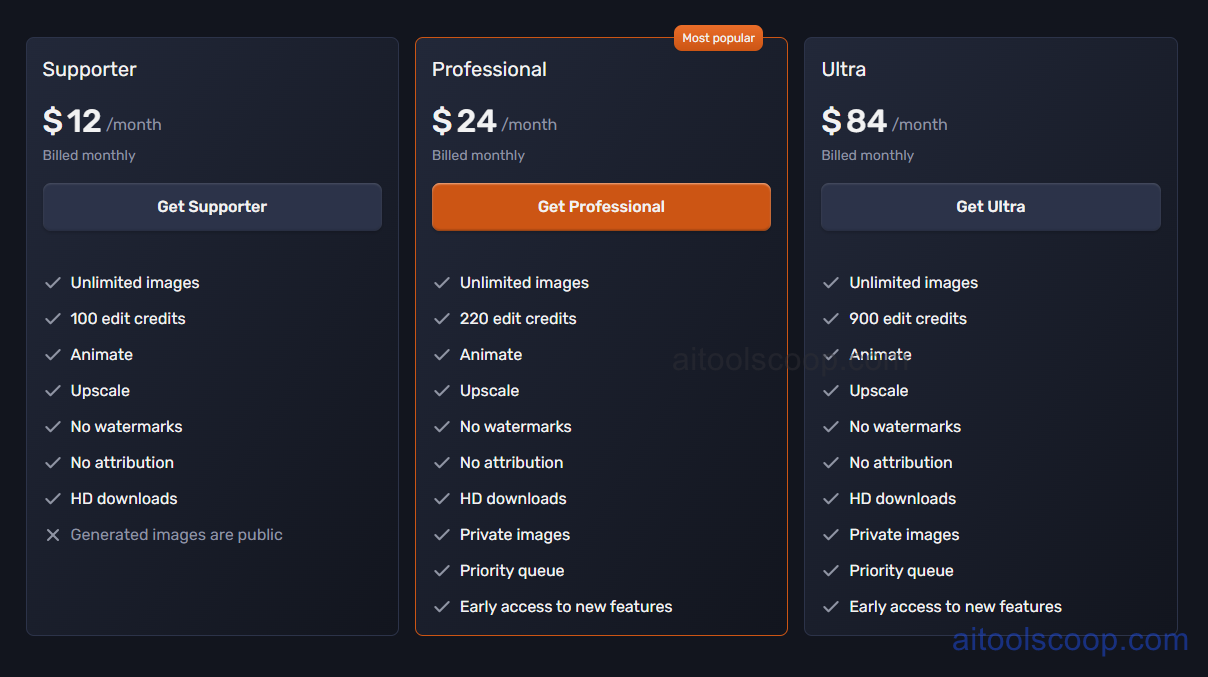Click the checkmark beside Early access under Ultra
Viewport: 1208px width, 677px height.
(x=831, y=607)
